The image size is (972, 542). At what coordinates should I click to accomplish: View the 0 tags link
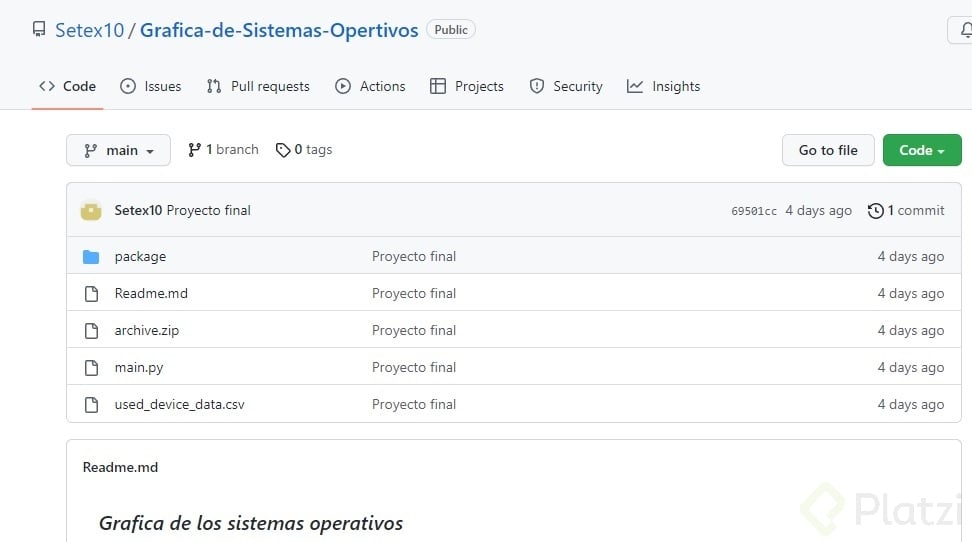tap(304, 149)
